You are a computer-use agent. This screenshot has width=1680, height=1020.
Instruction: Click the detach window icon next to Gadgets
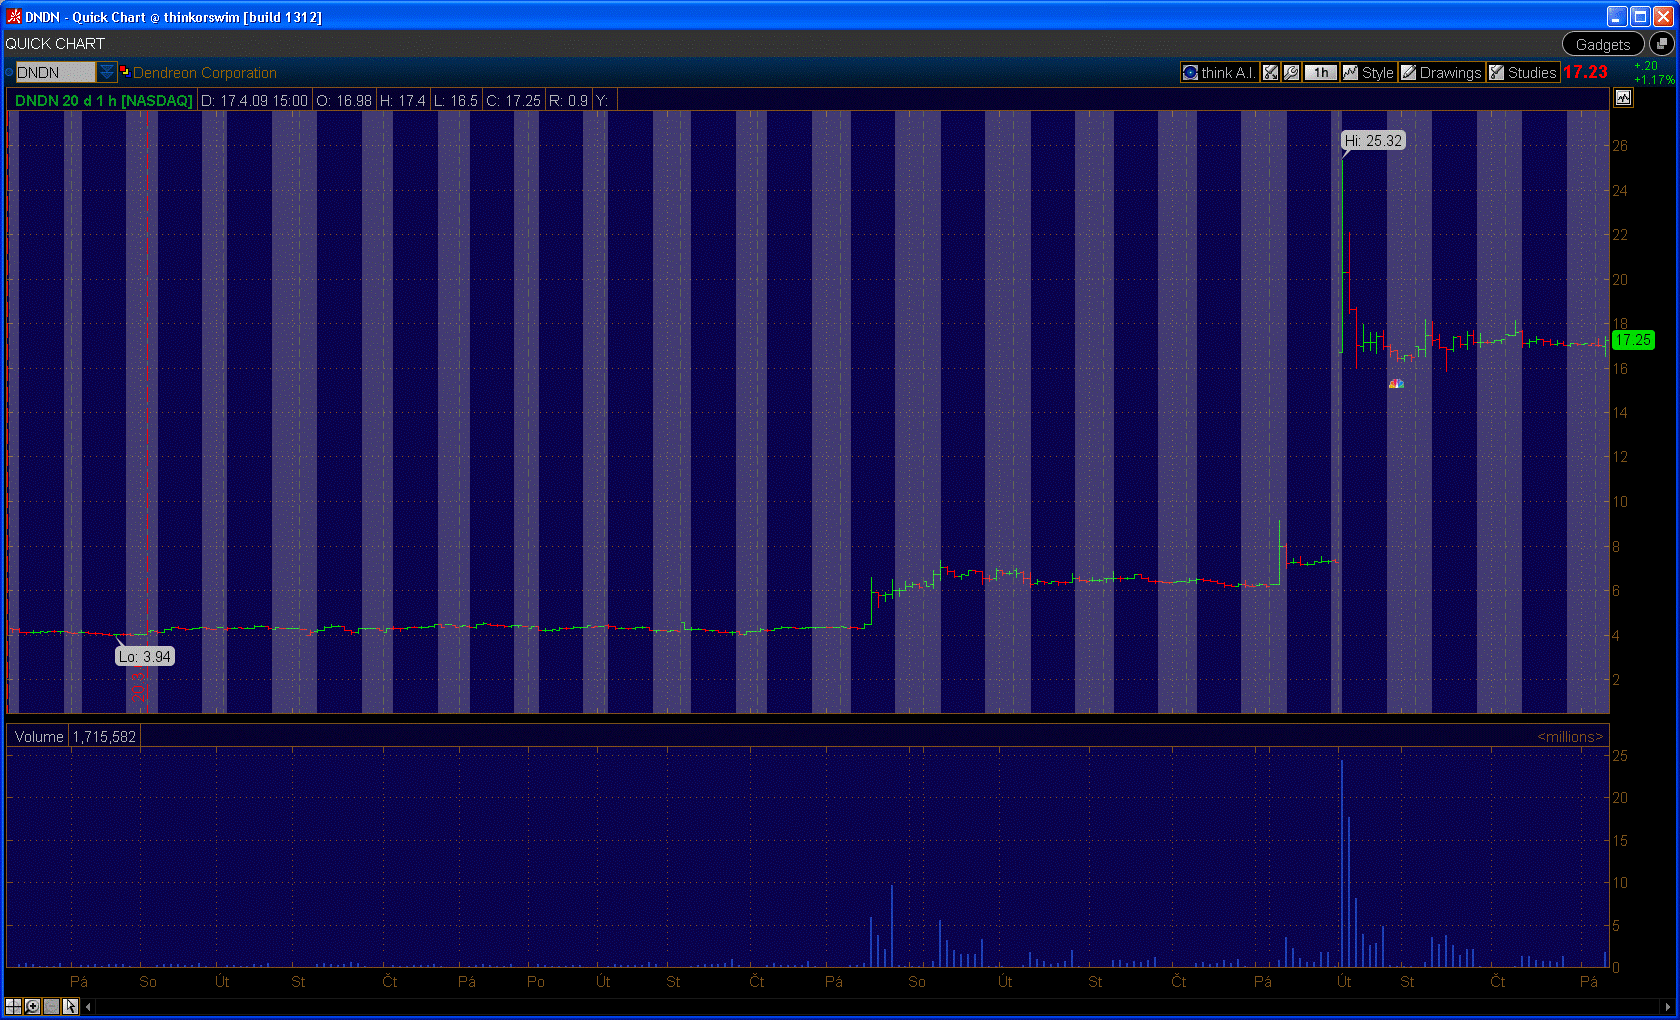click(x=1661, y=44)
